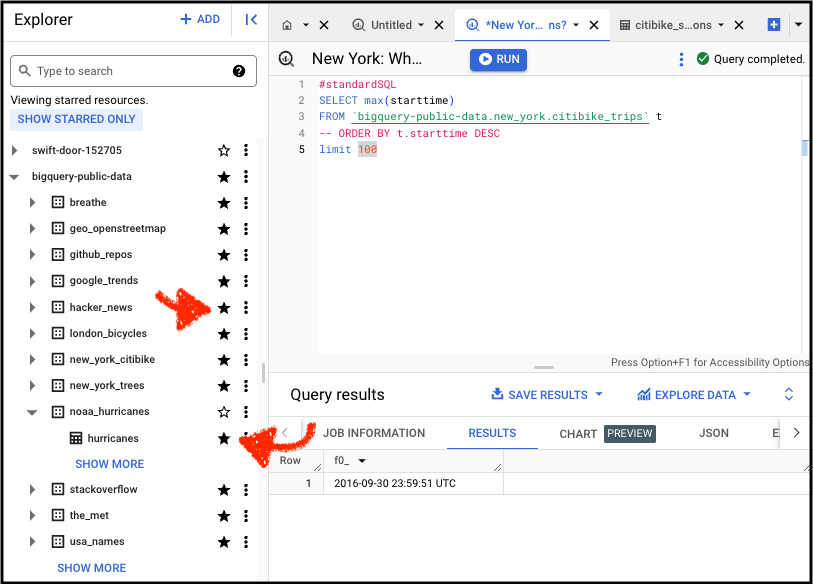Unstar the london_bicycles dataset
813x584 pixels.
[x=224, y=333]
